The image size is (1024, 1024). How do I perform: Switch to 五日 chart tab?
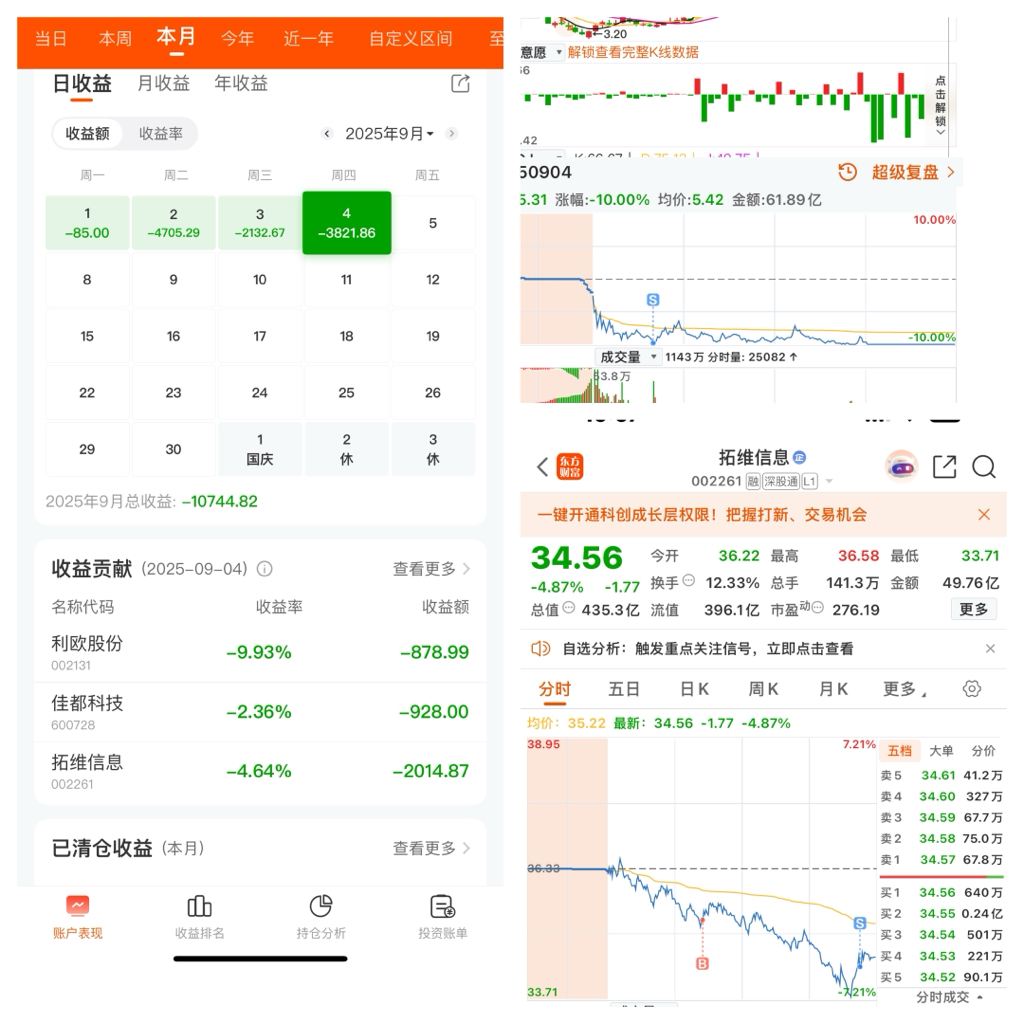click(x=624, y=689)
